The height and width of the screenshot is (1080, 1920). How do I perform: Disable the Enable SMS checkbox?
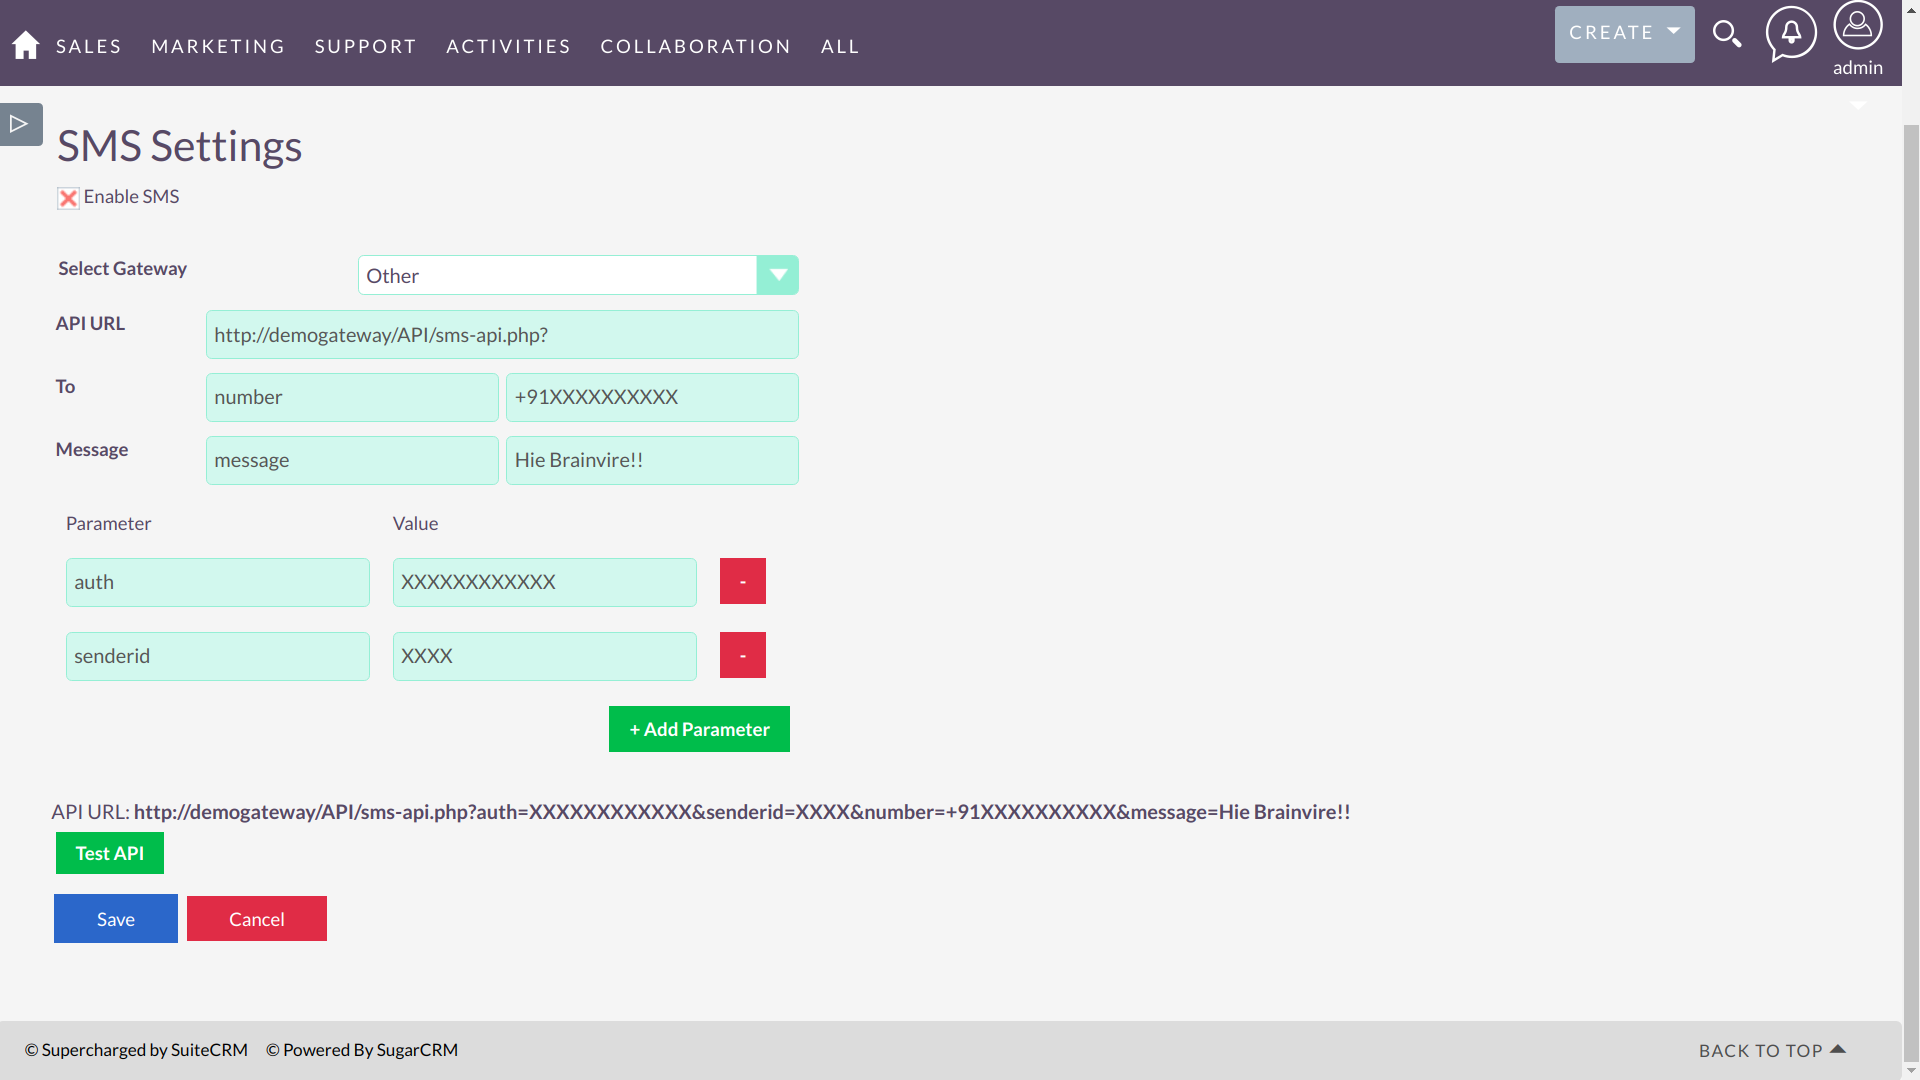click(67, 197)
